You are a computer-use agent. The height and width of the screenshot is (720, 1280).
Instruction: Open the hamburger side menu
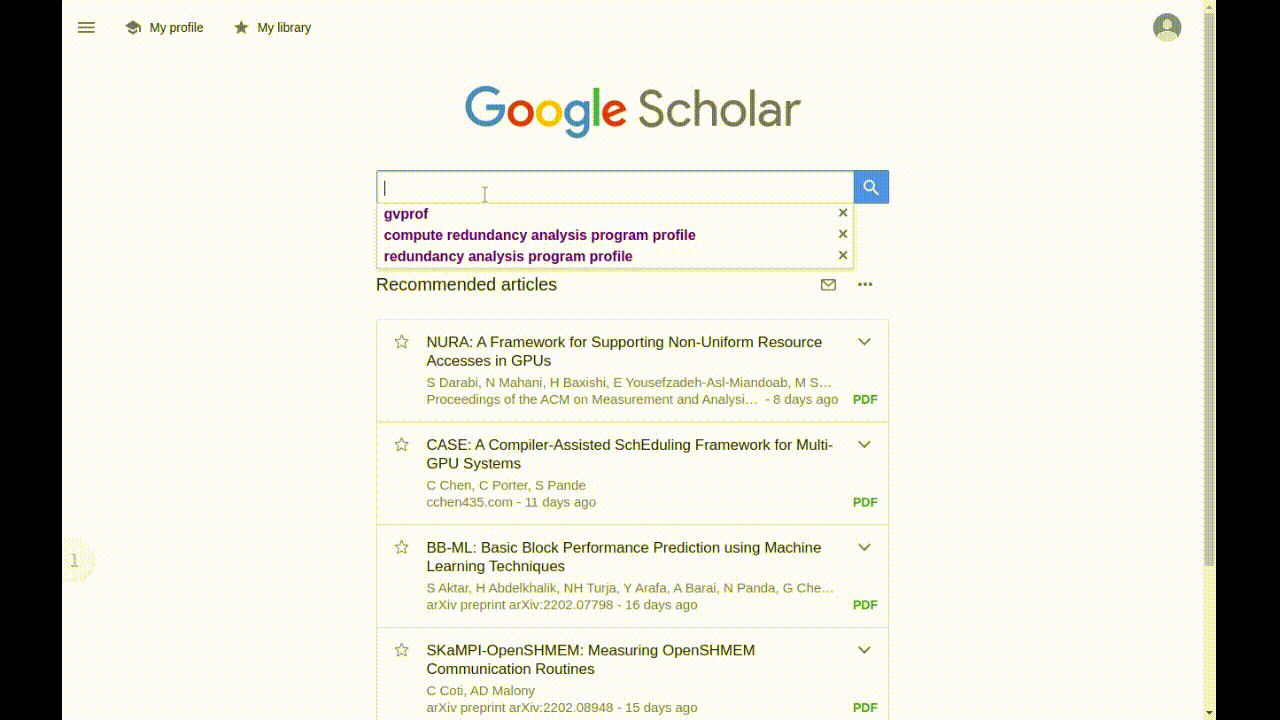click(86, 28)
